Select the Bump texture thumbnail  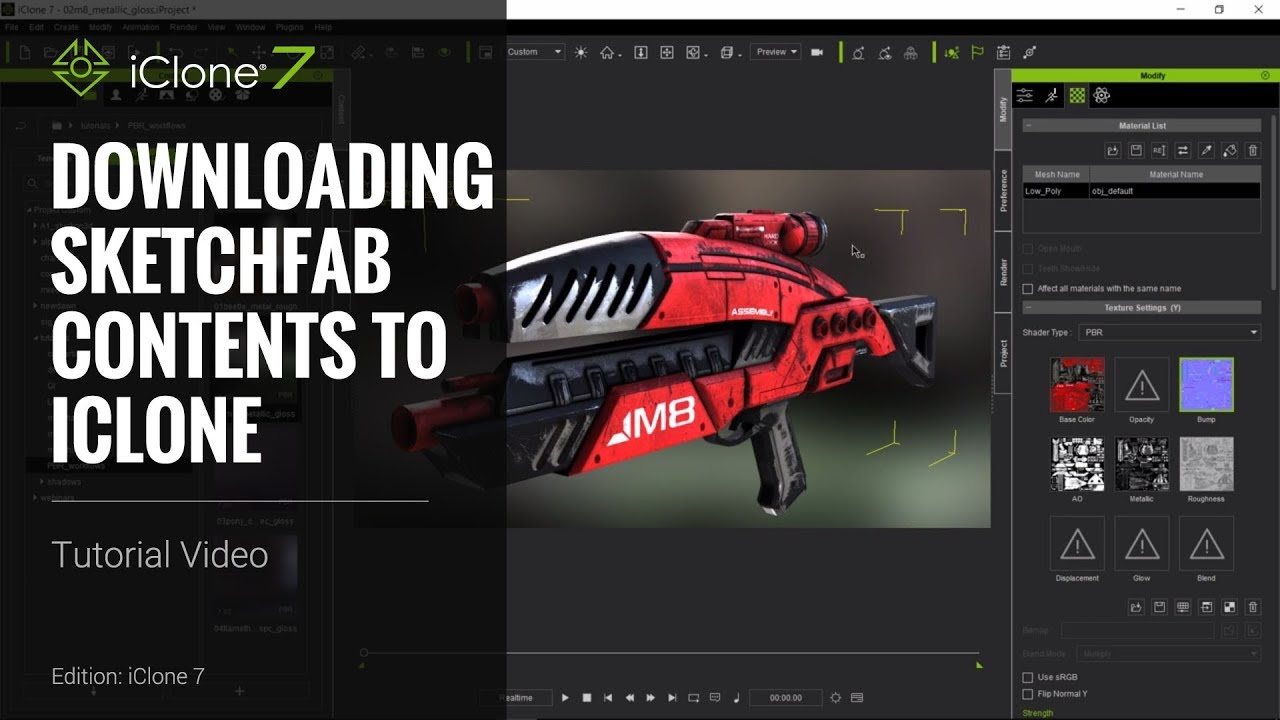point(1206,384)
